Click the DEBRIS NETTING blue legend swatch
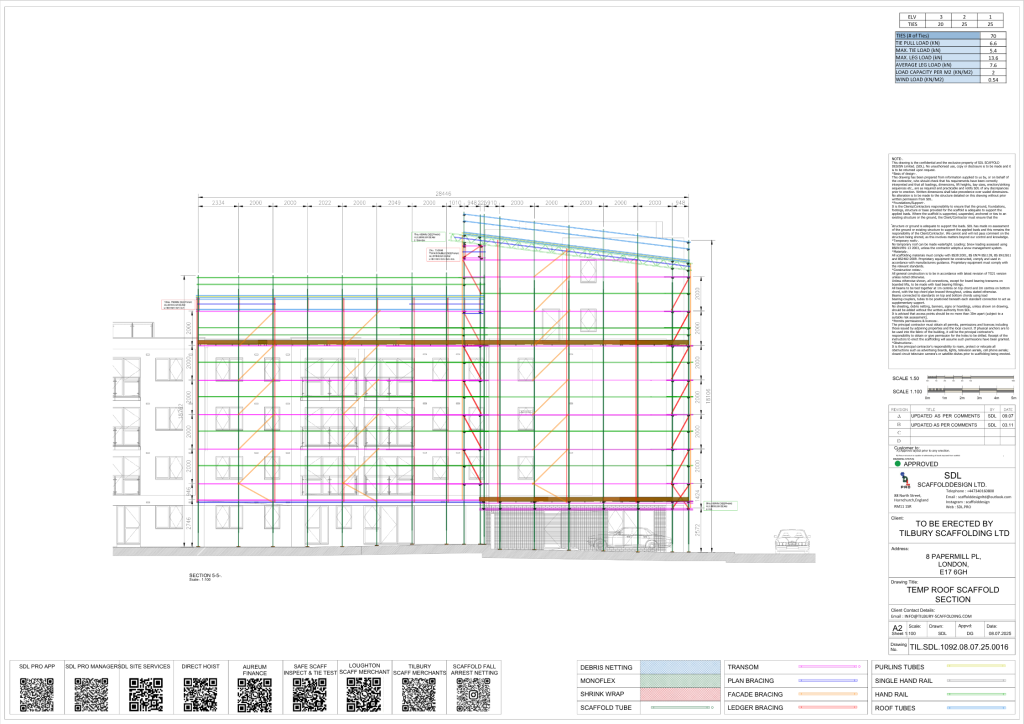This screenshot has width=1024, height=724. point(679,667)
